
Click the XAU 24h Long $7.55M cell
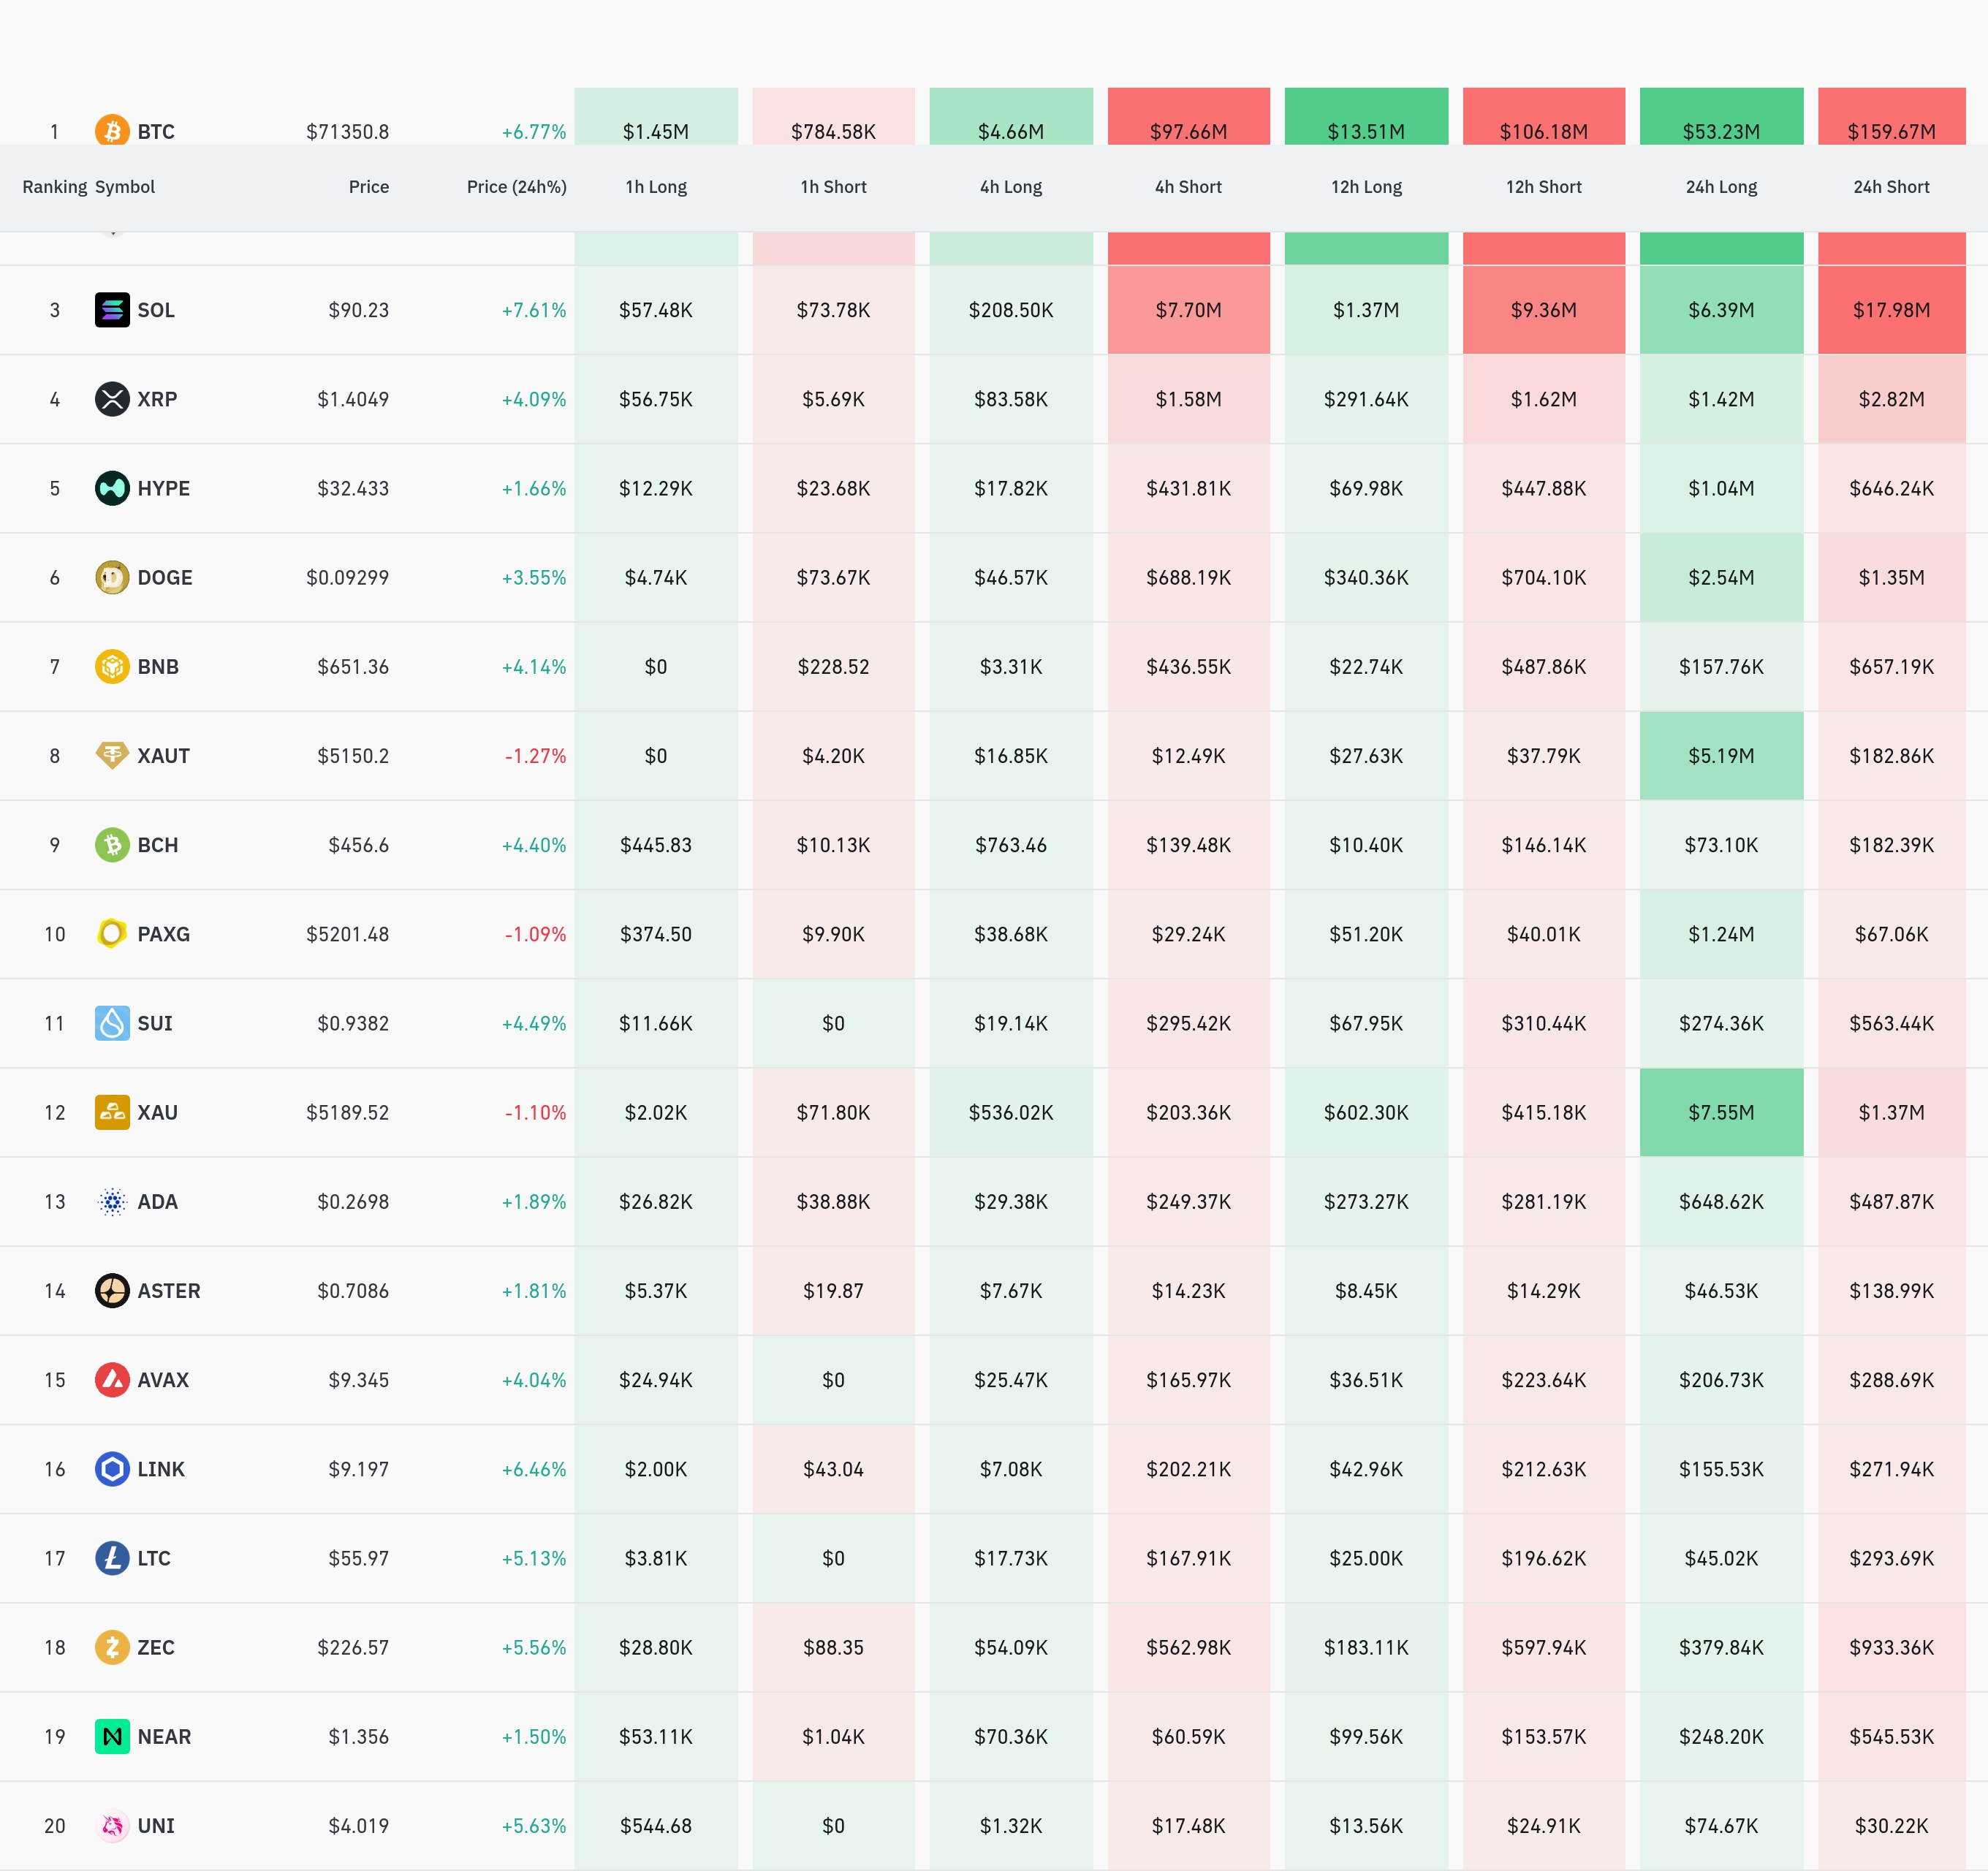[1720, 1112]
